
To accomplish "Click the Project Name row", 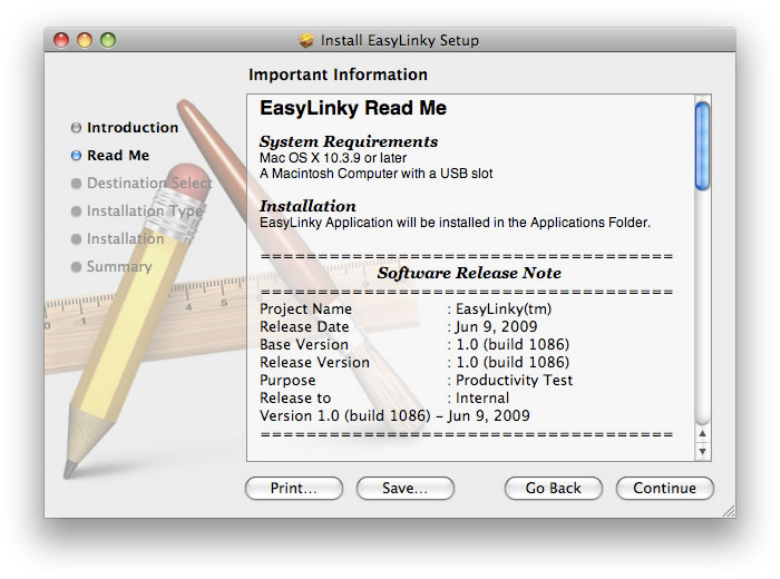I will tap(405, 309).
